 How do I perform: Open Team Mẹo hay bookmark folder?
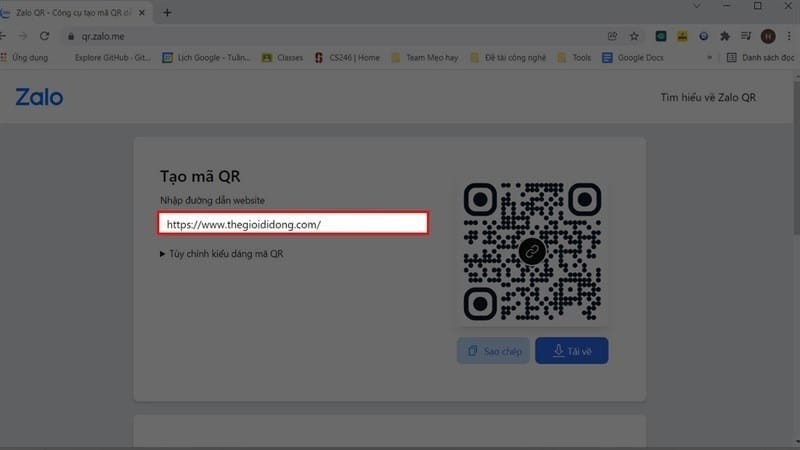pyautogui.click(x=424, y=58)
